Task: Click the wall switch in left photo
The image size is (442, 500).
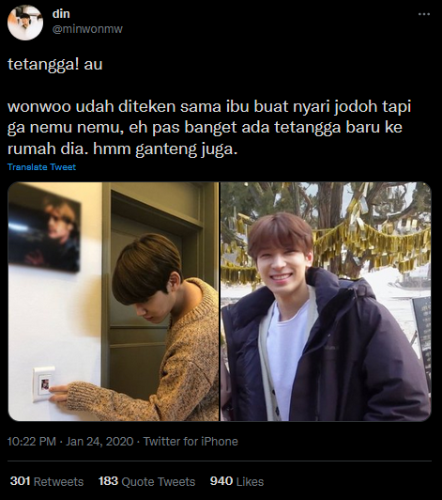Action: click(x=44, y=384)
